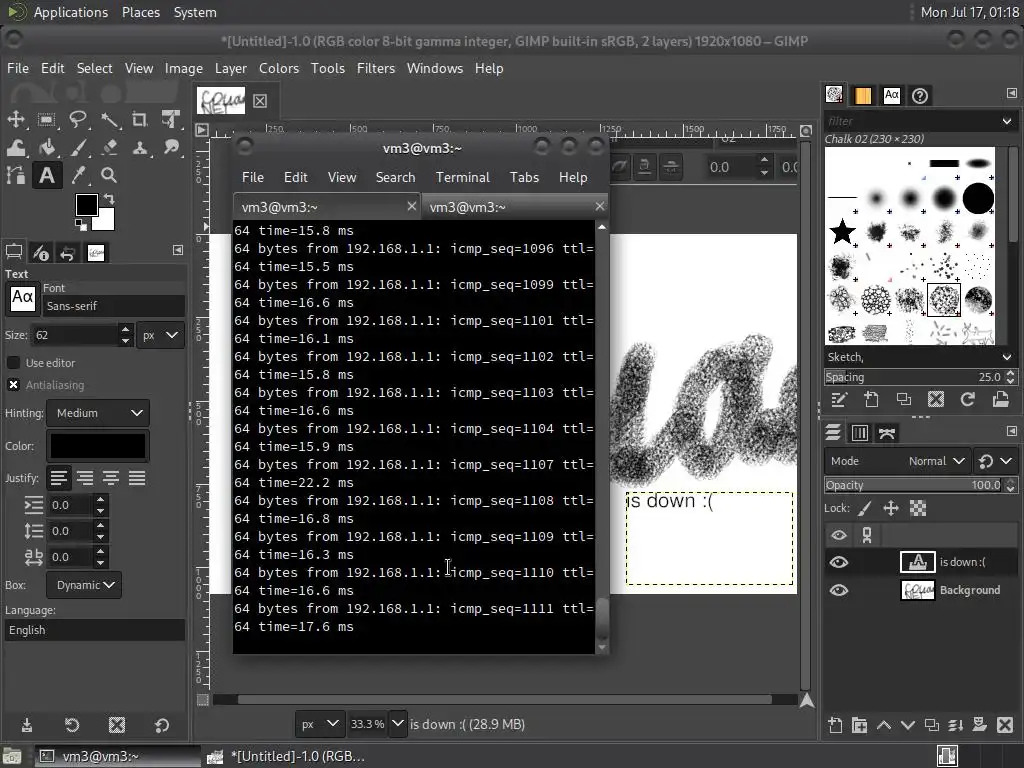This screenshot has width=1024, height=768.
Task: Open the GIMP Layer menu
Action: 231,69
